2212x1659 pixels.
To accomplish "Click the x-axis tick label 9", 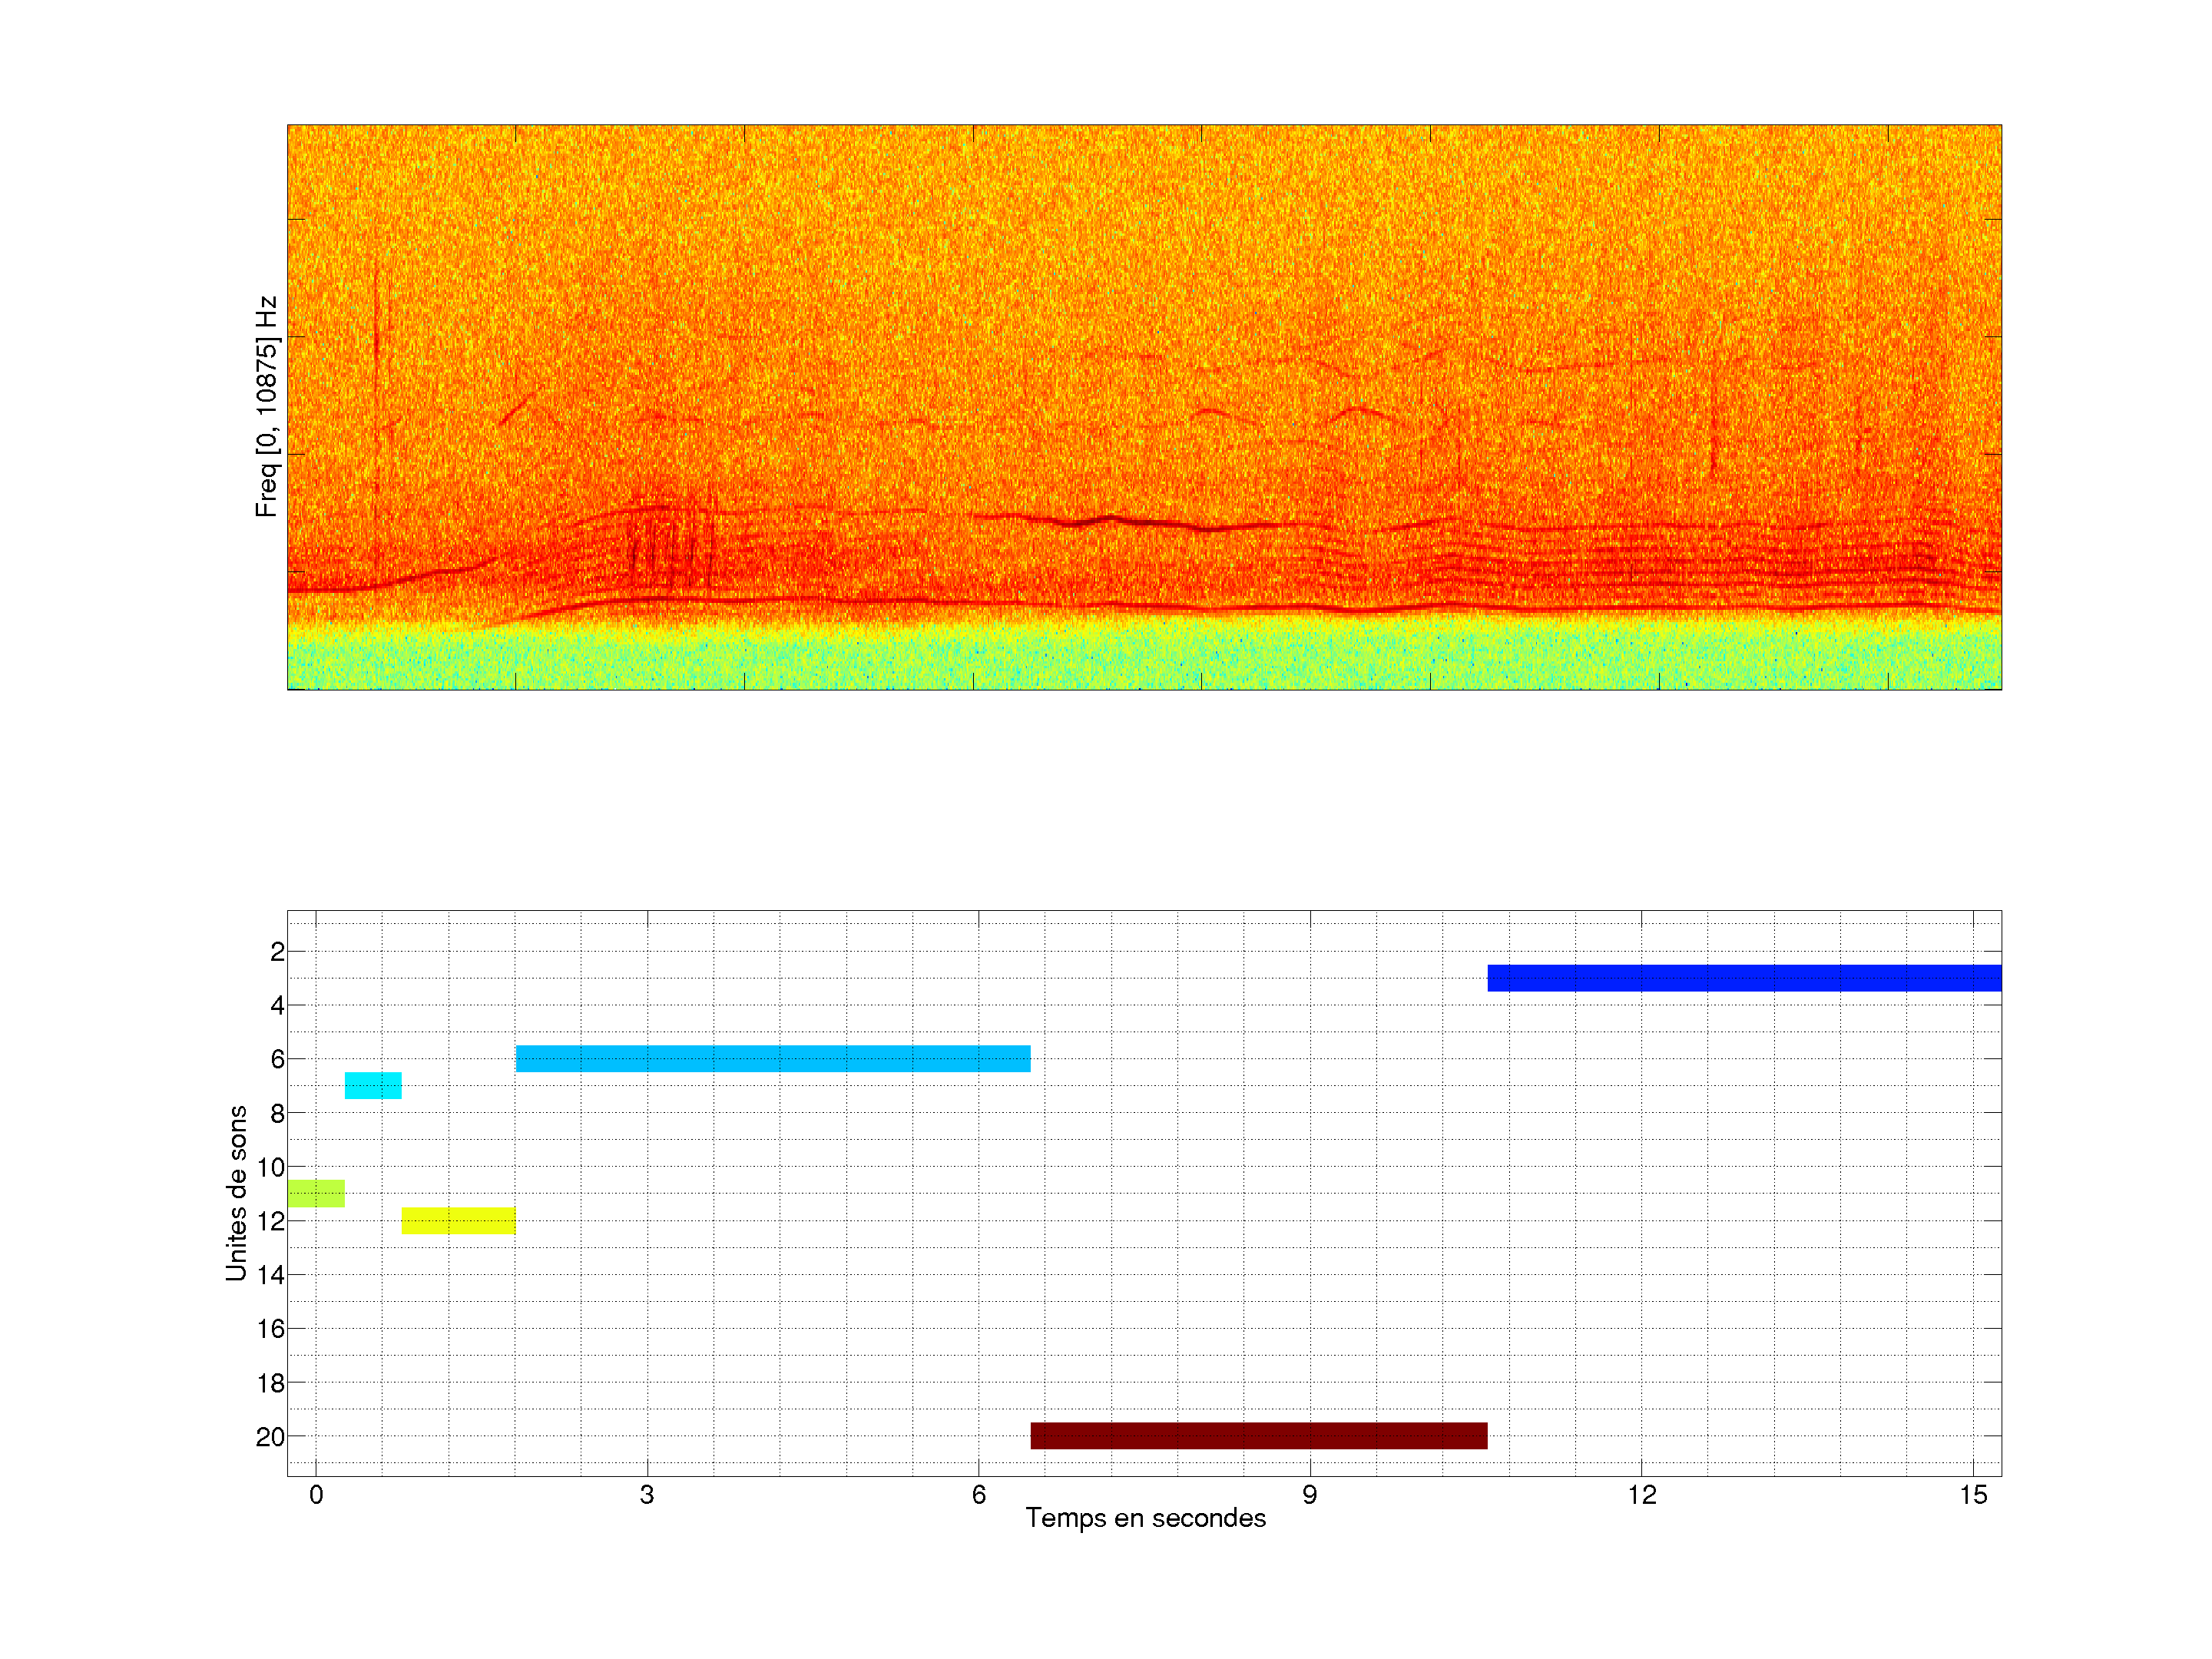I will (x=1309, y=1495).
